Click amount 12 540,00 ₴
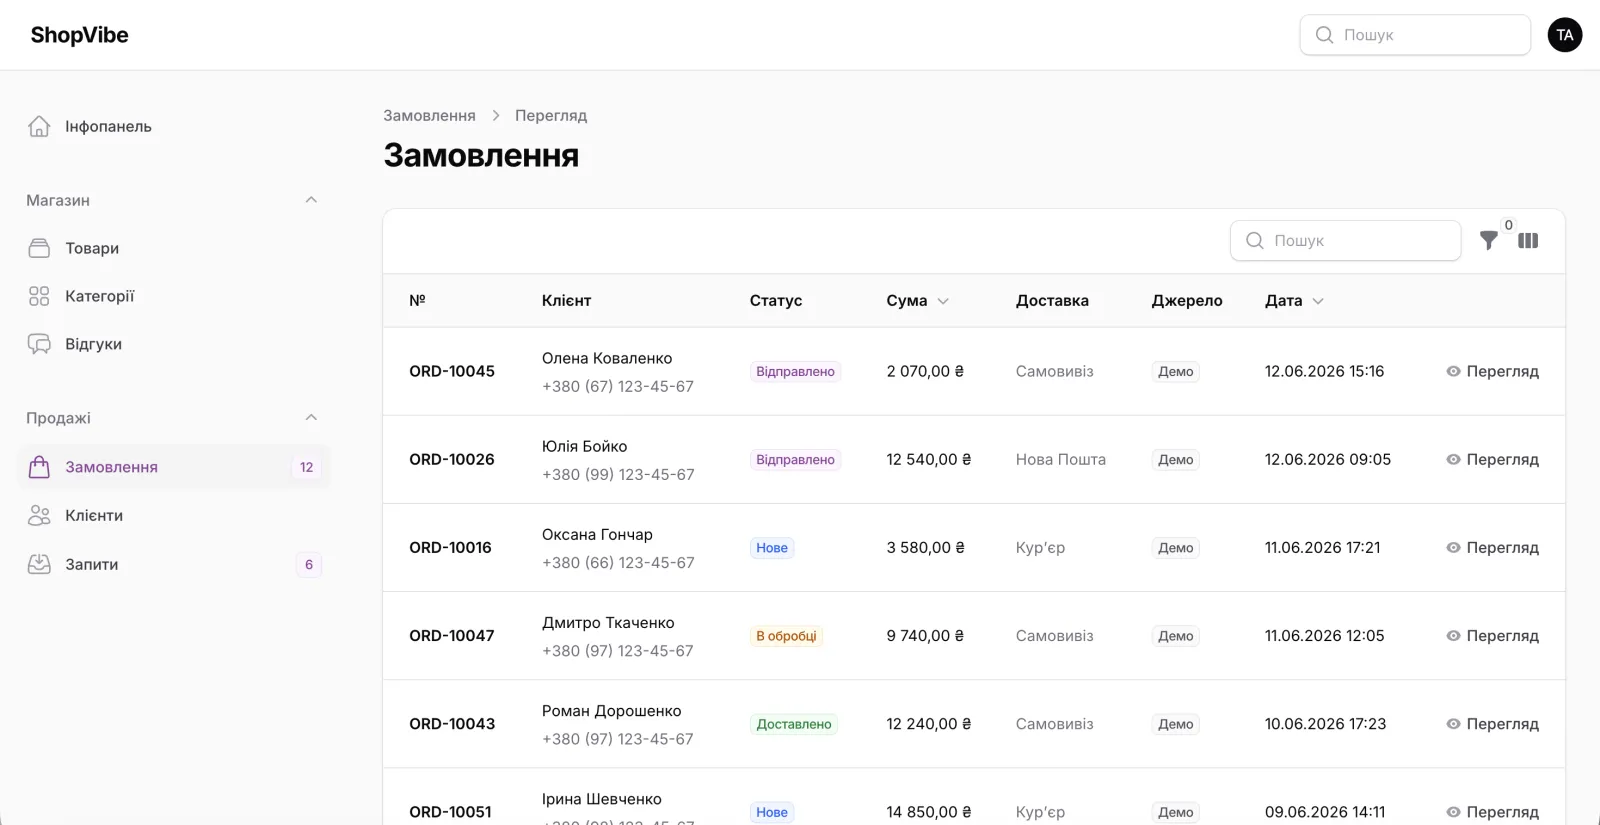This screenshot has height=825, width=1600. point(929,459)
